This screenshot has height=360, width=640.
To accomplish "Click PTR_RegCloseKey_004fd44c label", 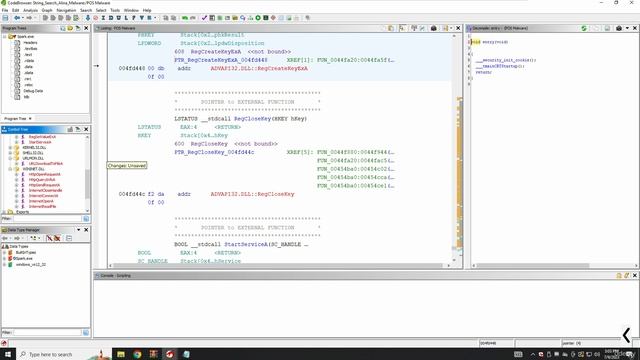I will [x=214, y=152].
